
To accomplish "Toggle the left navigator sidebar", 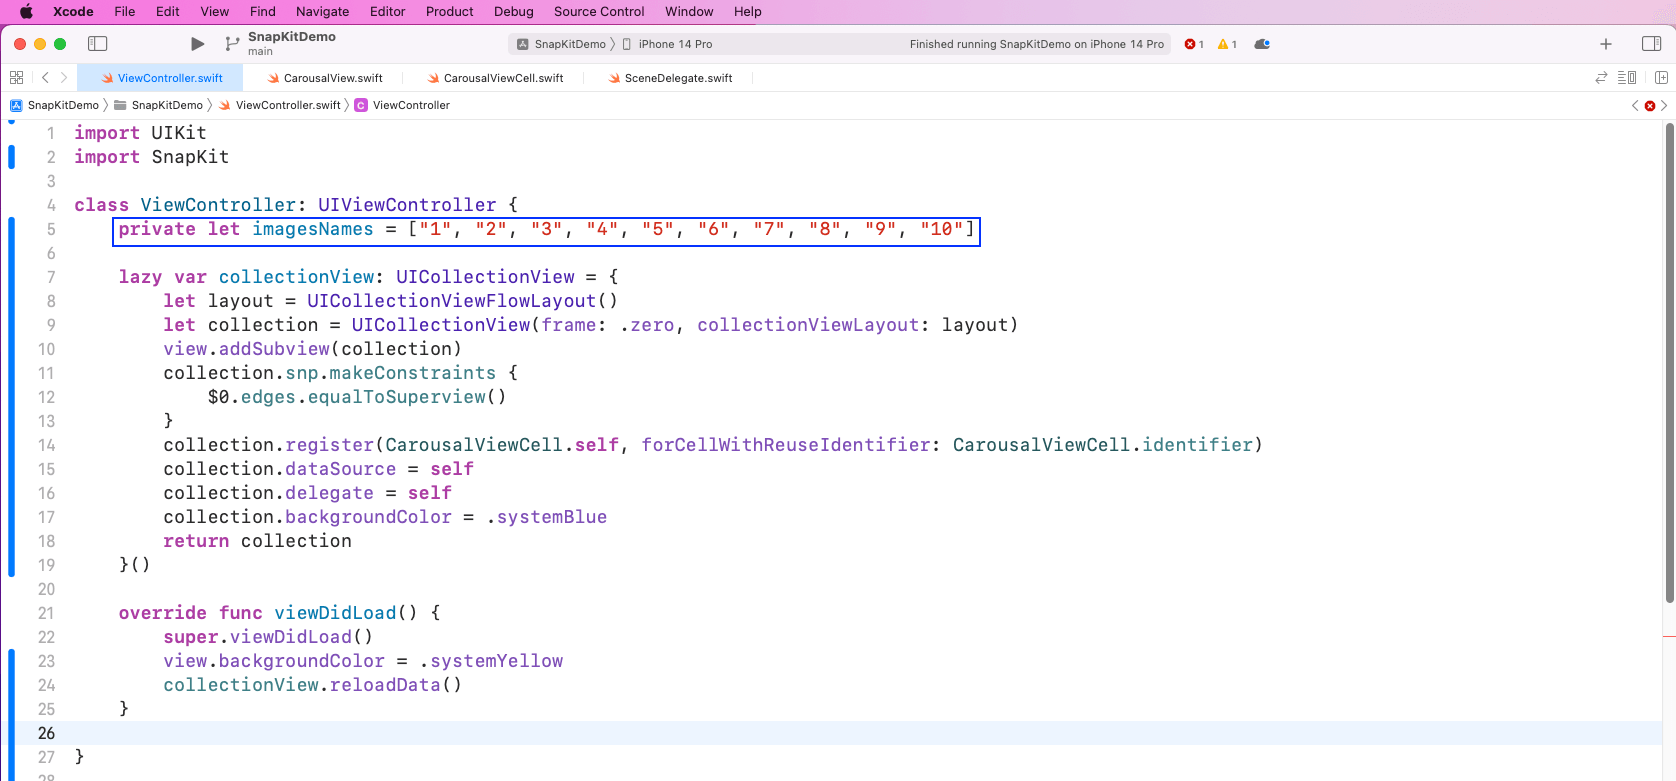I will pos(97,44).
